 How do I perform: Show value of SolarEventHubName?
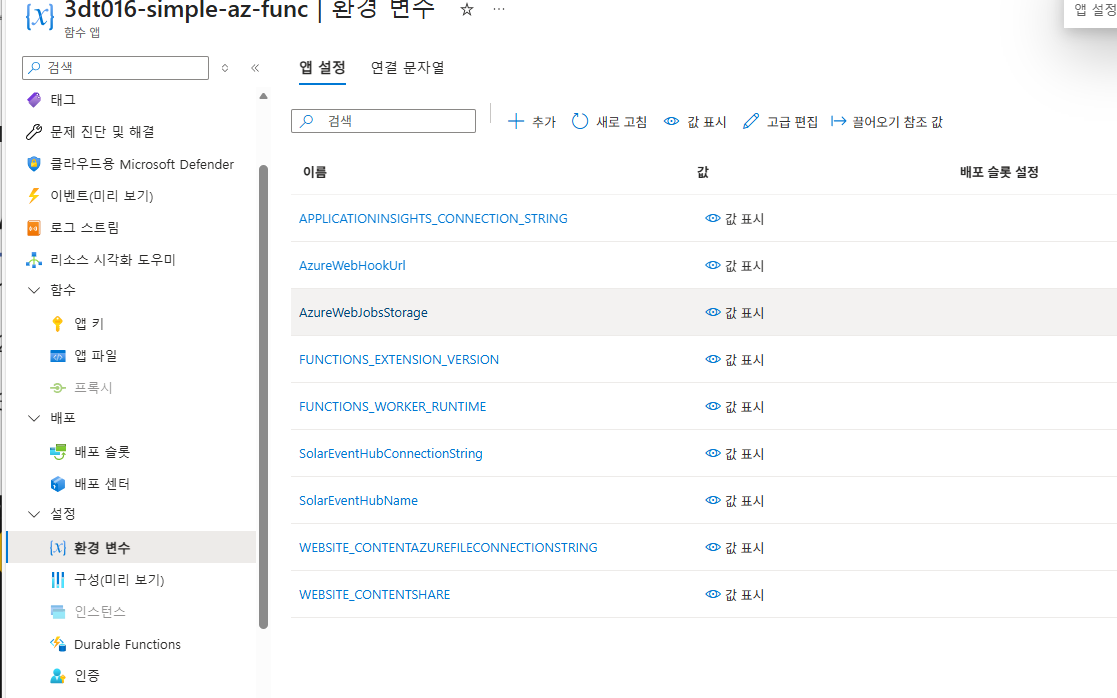tap(734, 501)
